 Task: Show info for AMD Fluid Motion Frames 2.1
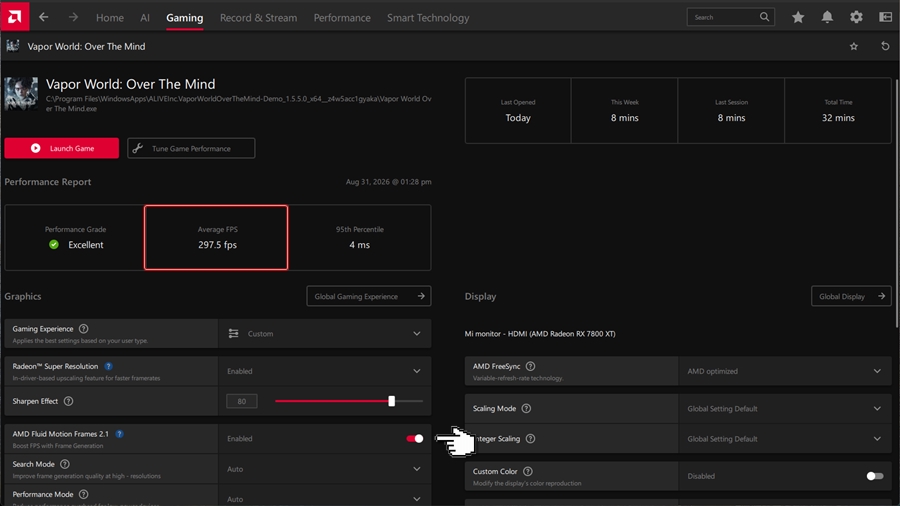pos(119,434)
